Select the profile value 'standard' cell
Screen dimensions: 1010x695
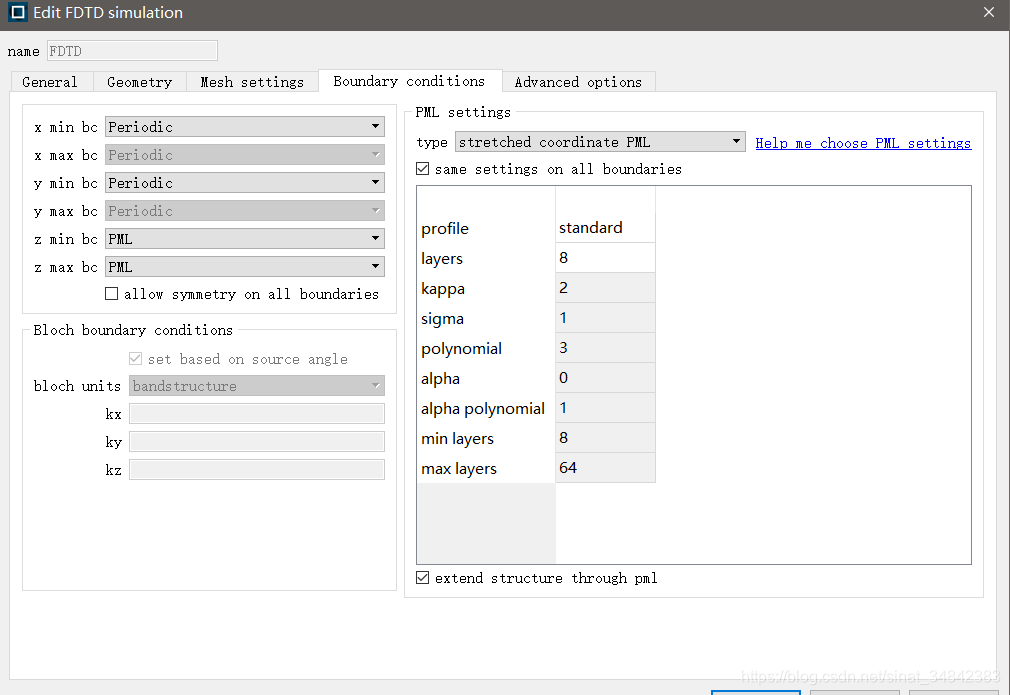coord(605,228)
